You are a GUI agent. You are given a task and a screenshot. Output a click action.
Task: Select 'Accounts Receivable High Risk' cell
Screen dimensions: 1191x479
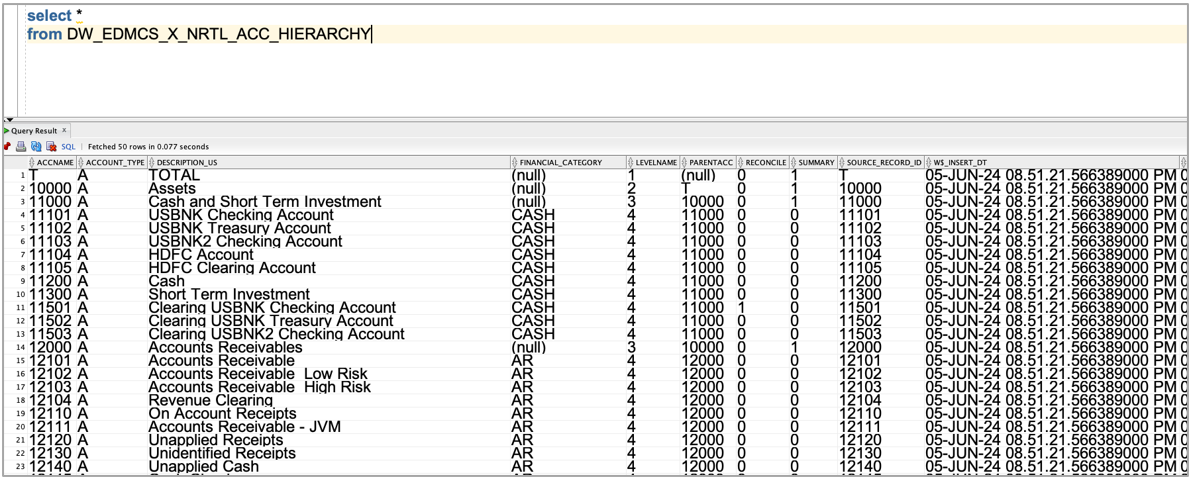[330, 387]
